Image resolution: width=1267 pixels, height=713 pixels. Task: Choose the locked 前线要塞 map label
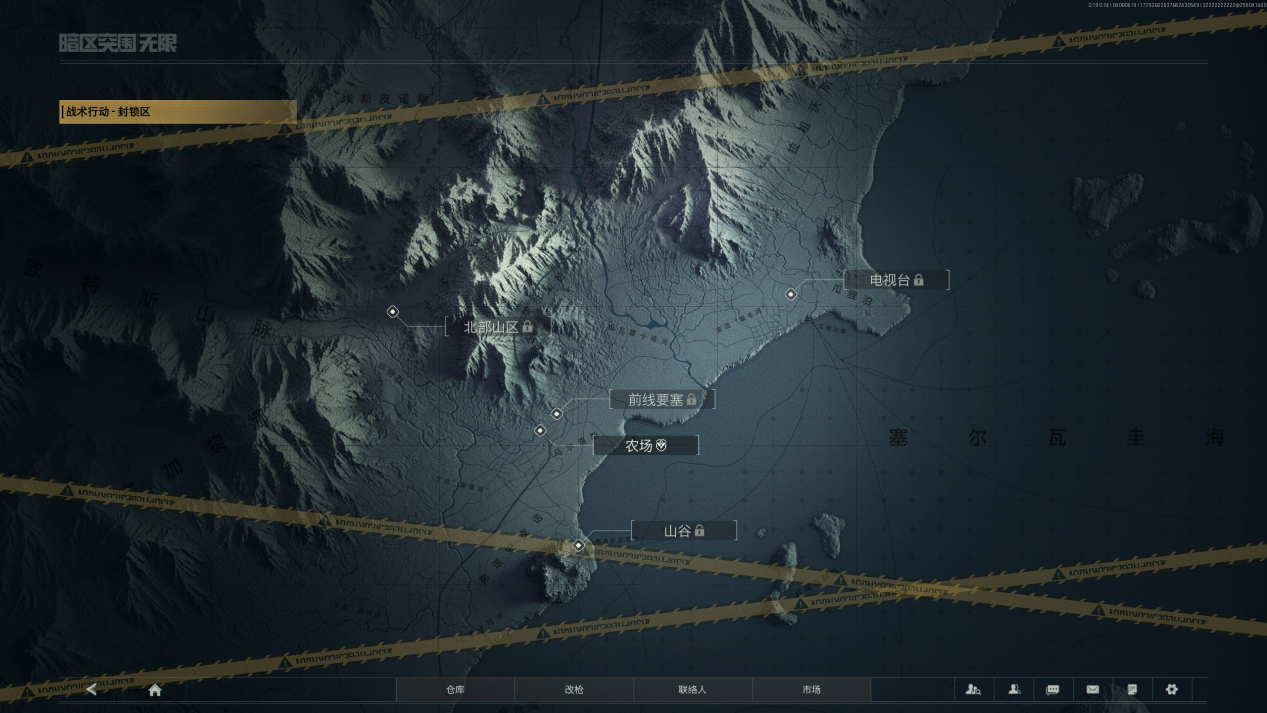662,399
